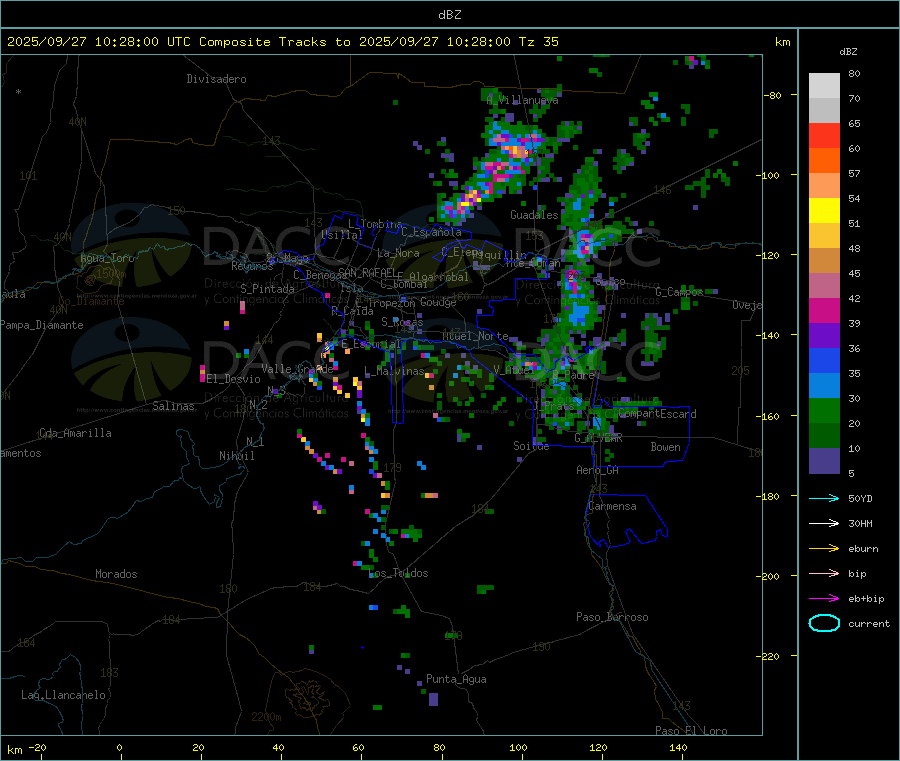
Task: Click the Bowen place label
Action: tap(665, 447)
